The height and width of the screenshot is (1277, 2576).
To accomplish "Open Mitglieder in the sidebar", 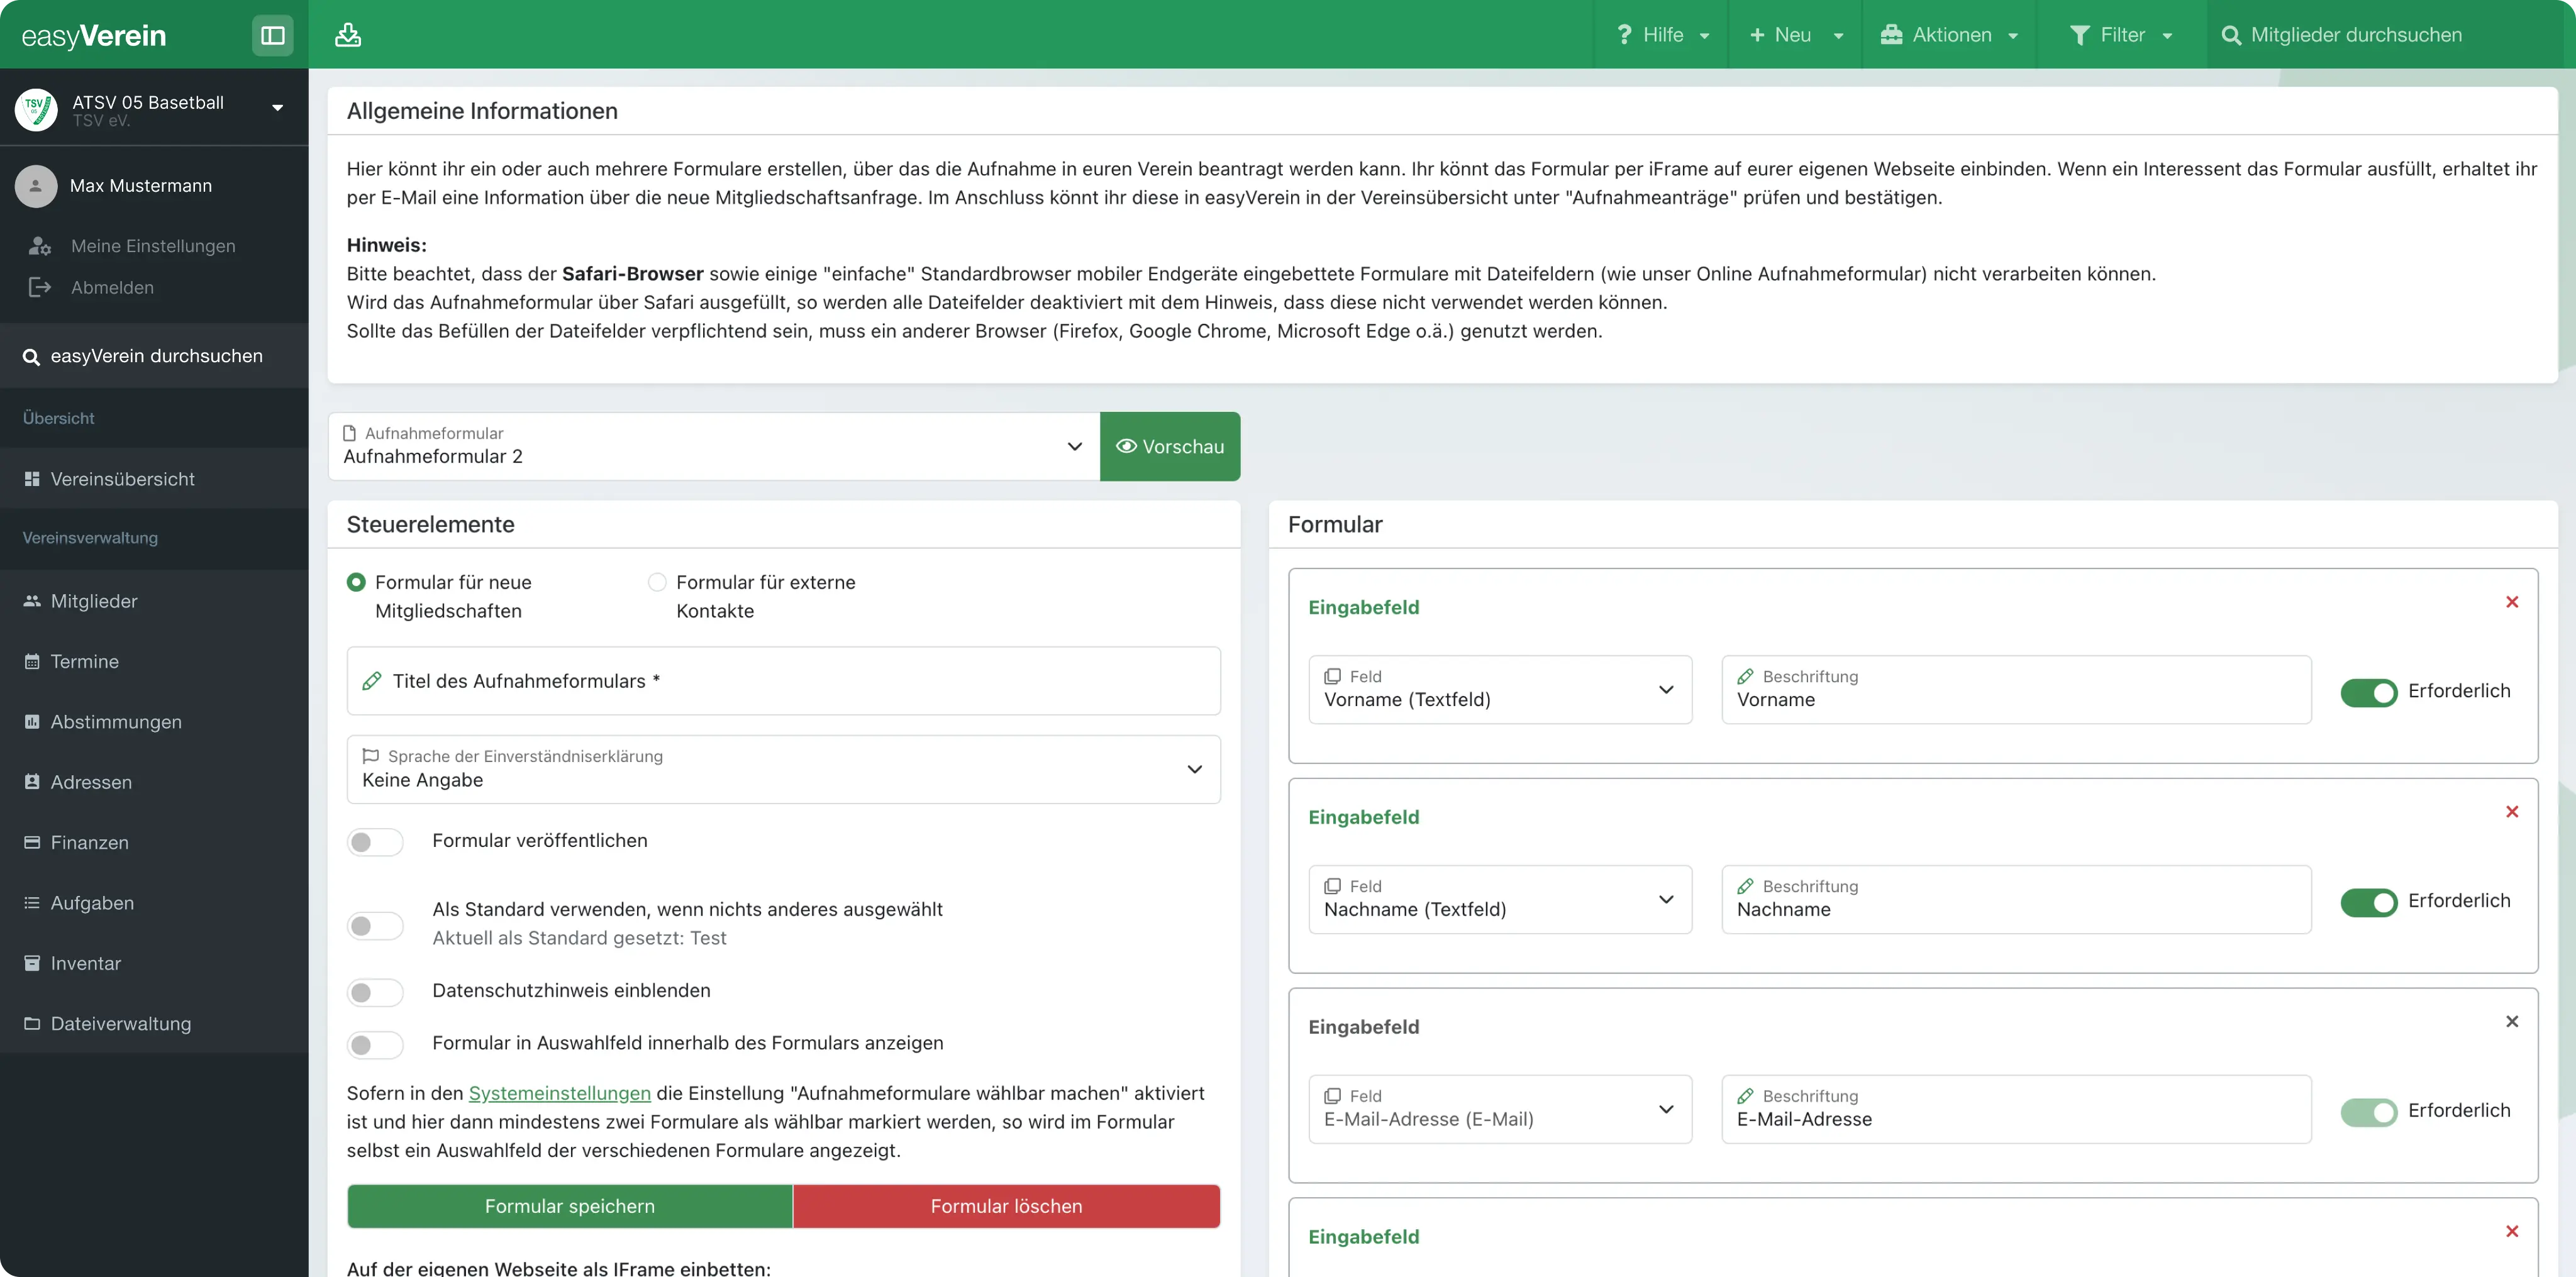I will click(x=154, y=601).
